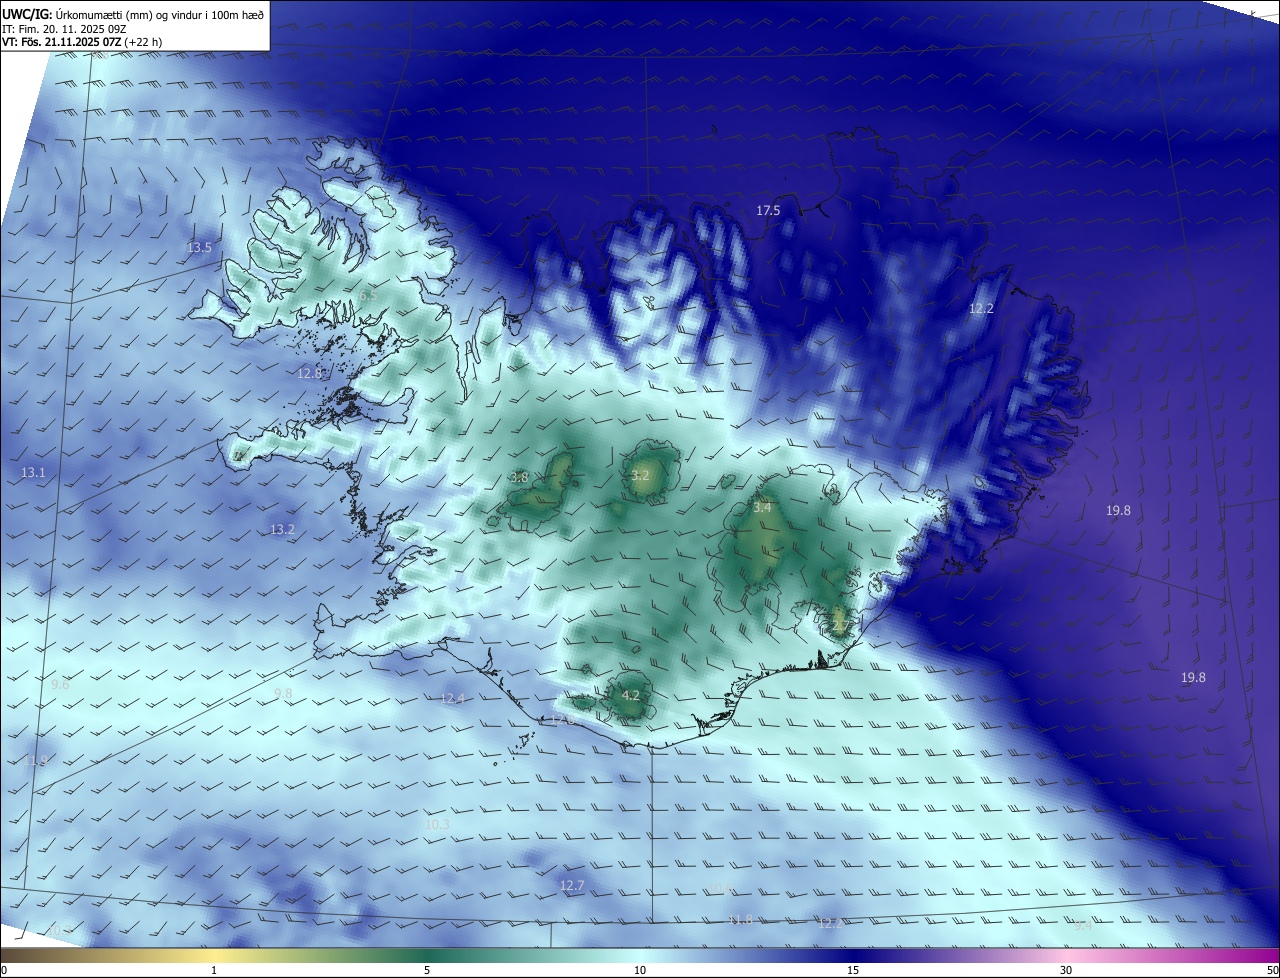Select the 13.1 value label
The image size is (1280, 978).
(33, 472)
